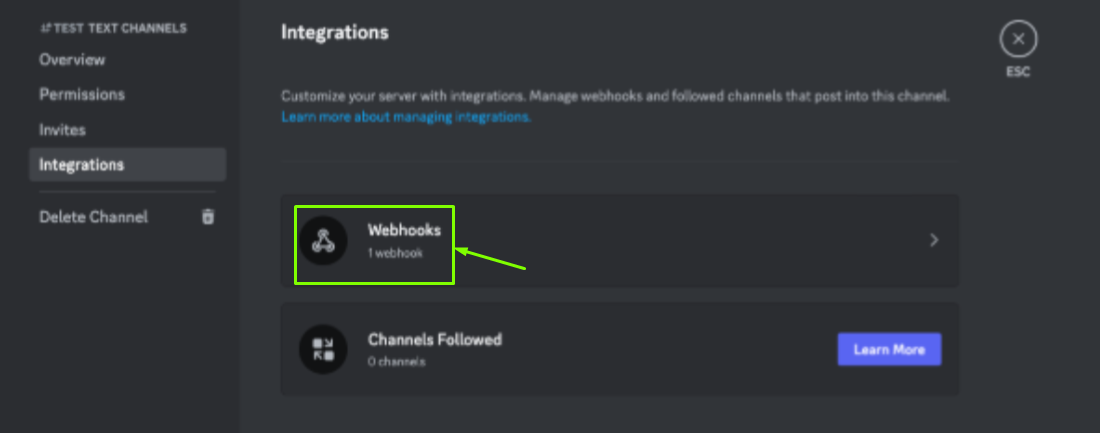Image resolution: width=1100 pixels, height=433 pixels.
Task: Click the Integrations page heading
Action: [x=335, y=32]
